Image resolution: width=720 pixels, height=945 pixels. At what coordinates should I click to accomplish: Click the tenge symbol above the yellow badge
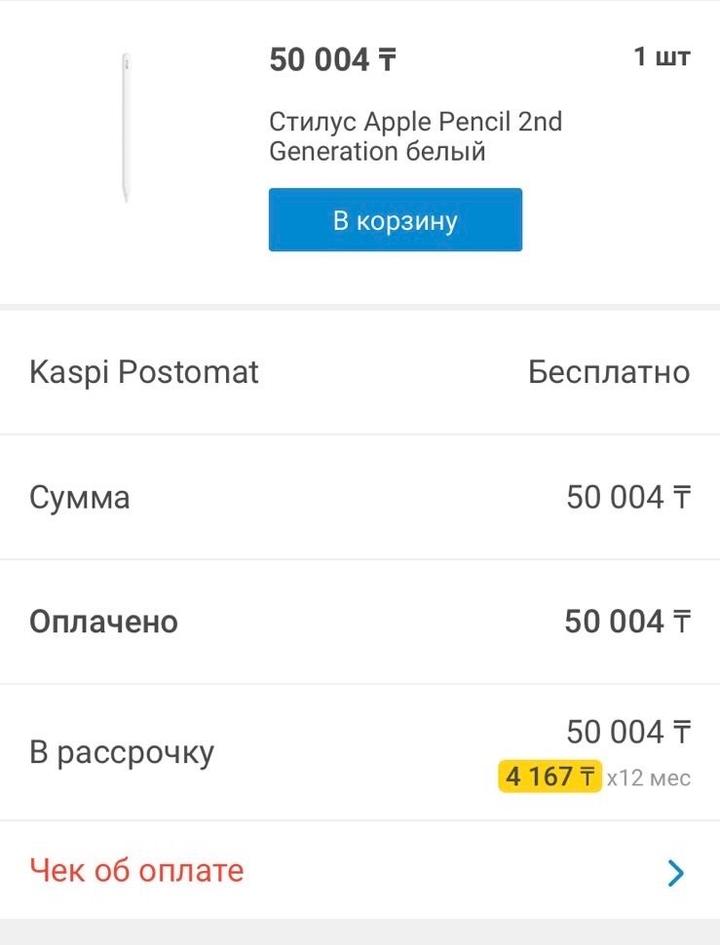(681, 733)
